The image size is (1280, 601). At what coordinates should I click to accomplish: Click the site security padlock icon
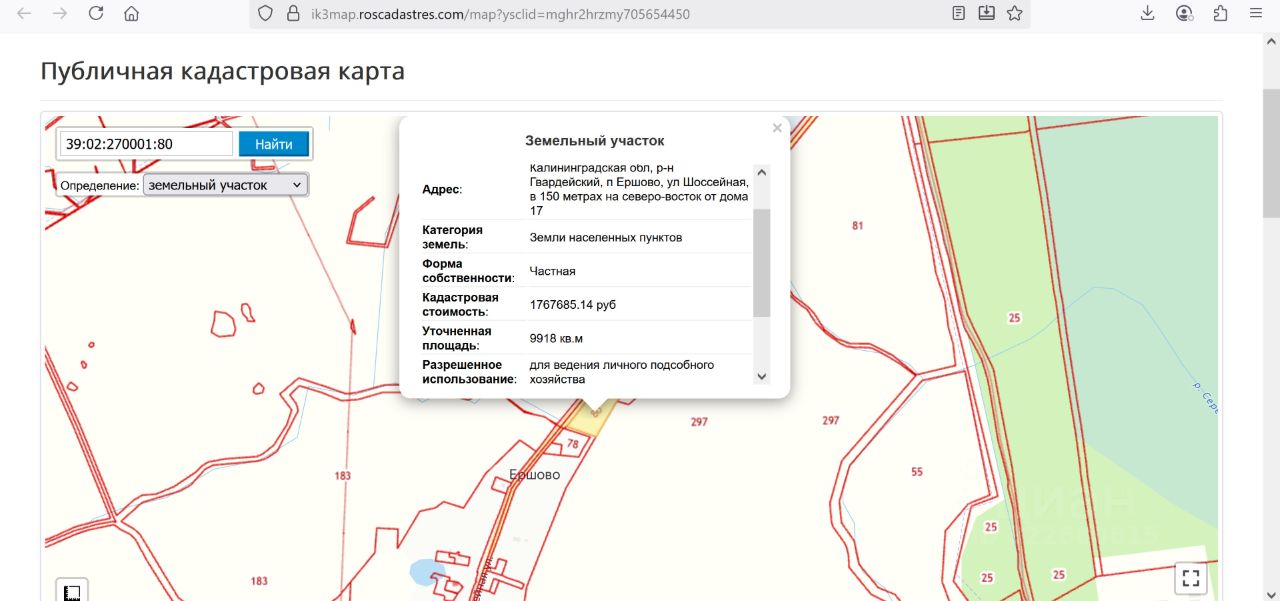293,14
